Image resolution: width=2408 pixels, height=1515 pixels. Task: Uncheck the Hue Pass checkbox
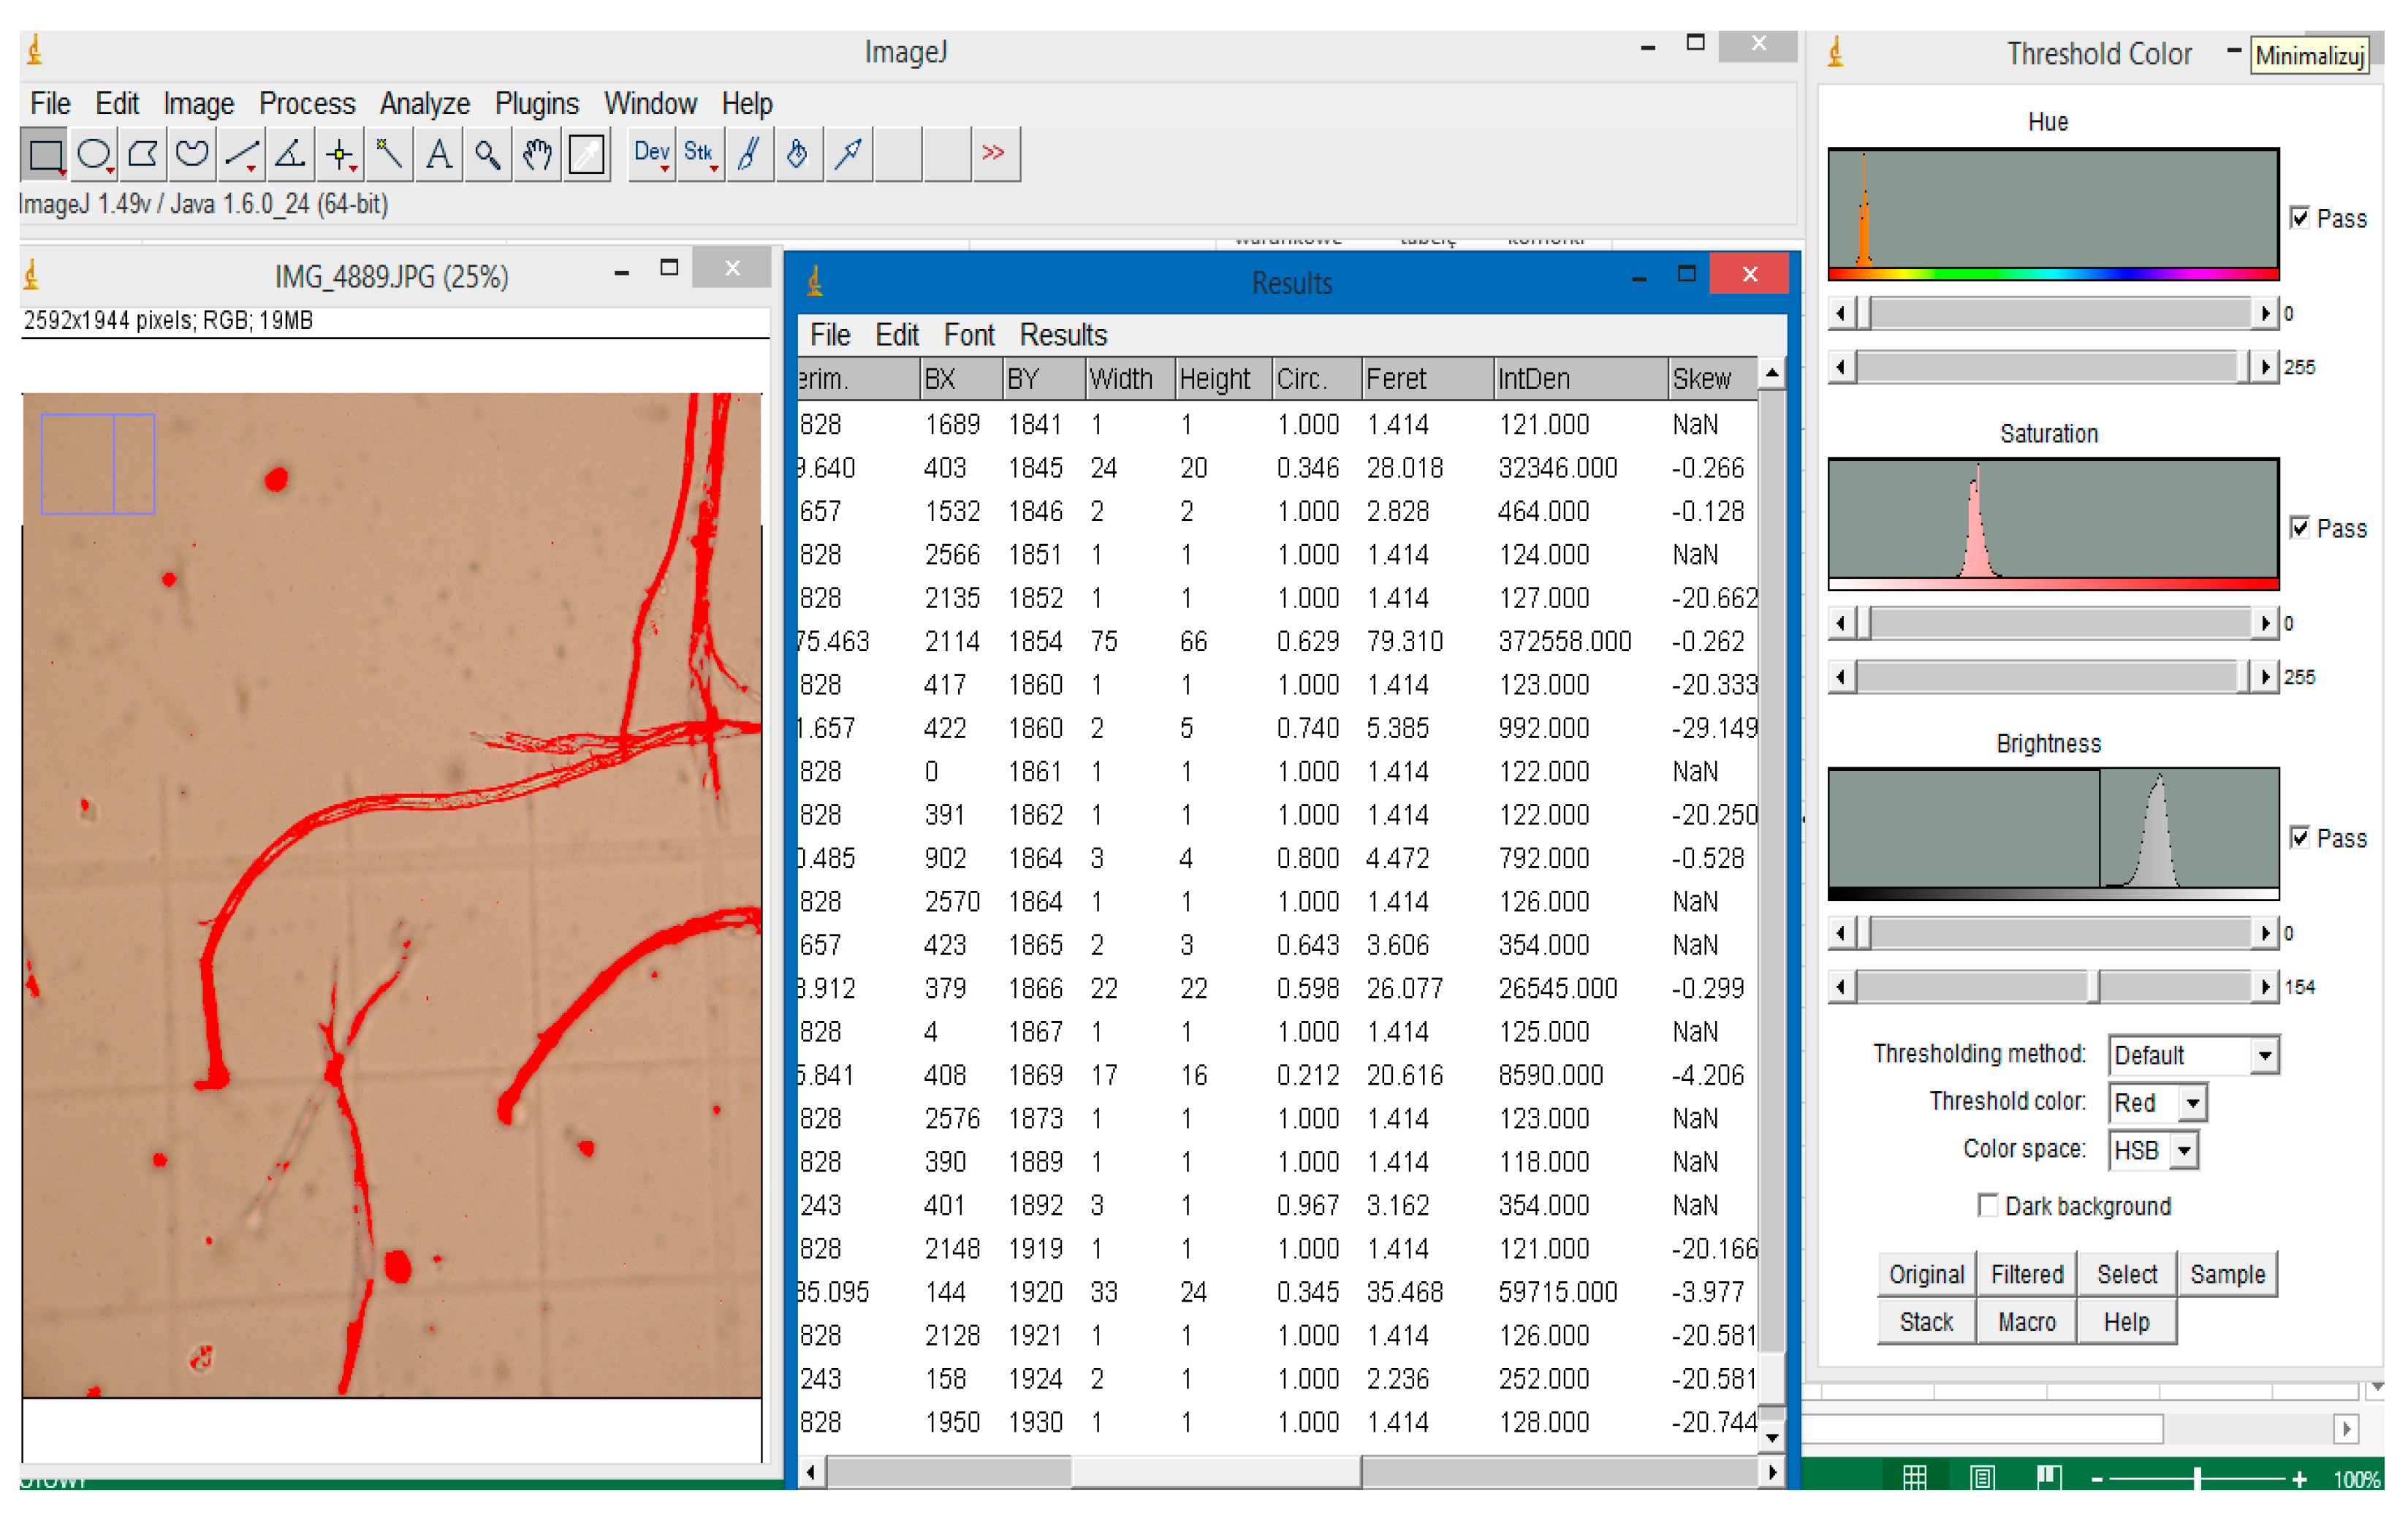point(2300,218)
